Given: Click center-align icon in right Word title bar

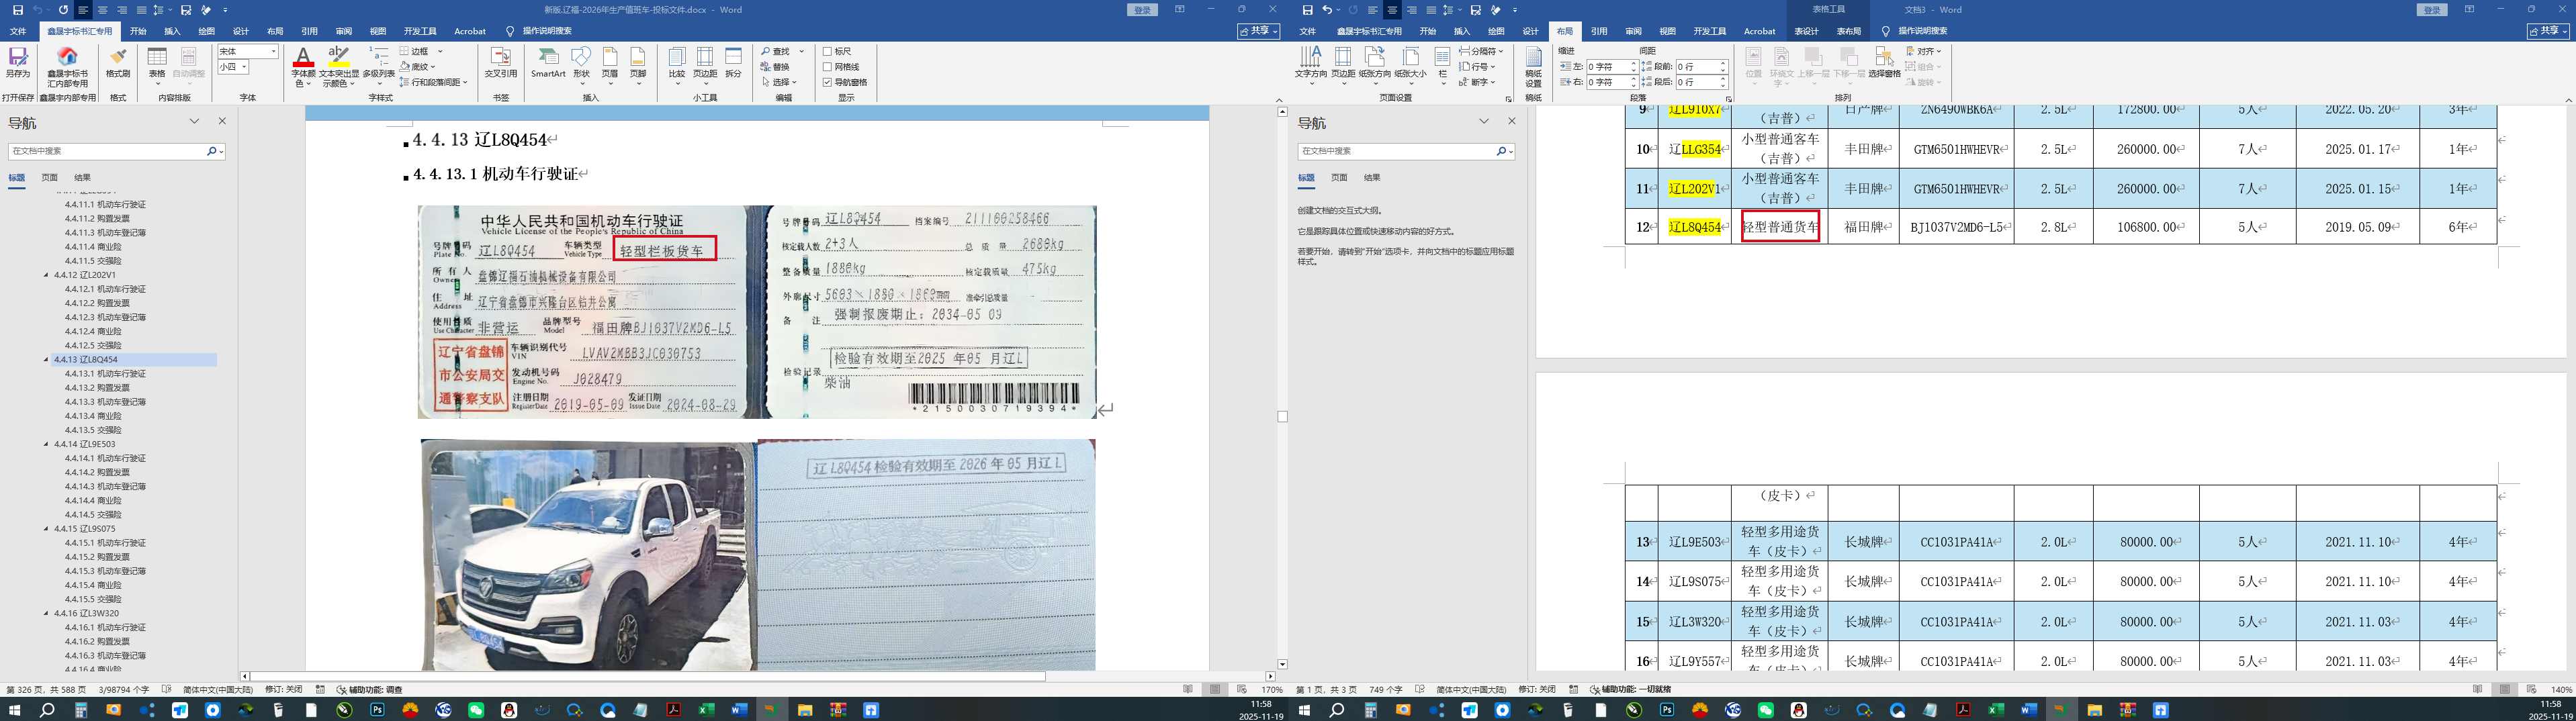Looking at the screenshot, I should tap(1392, 10).
